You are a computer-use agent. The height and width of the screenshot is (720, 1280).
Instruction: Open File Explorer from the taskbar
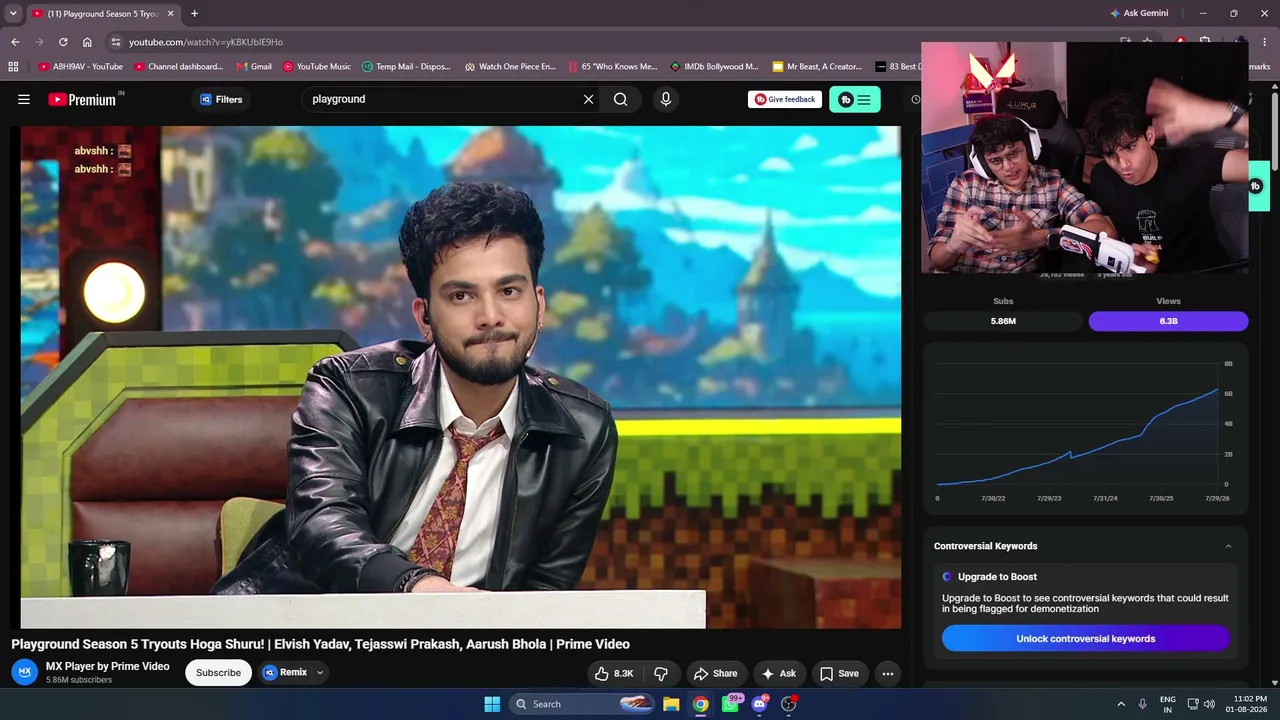tap(671, 704)
